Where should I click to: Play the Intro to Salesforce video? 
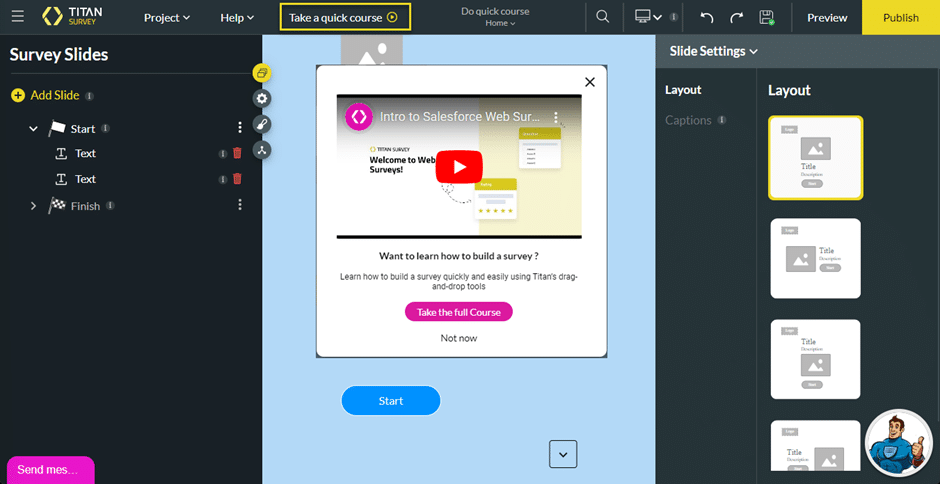[459, 166]
